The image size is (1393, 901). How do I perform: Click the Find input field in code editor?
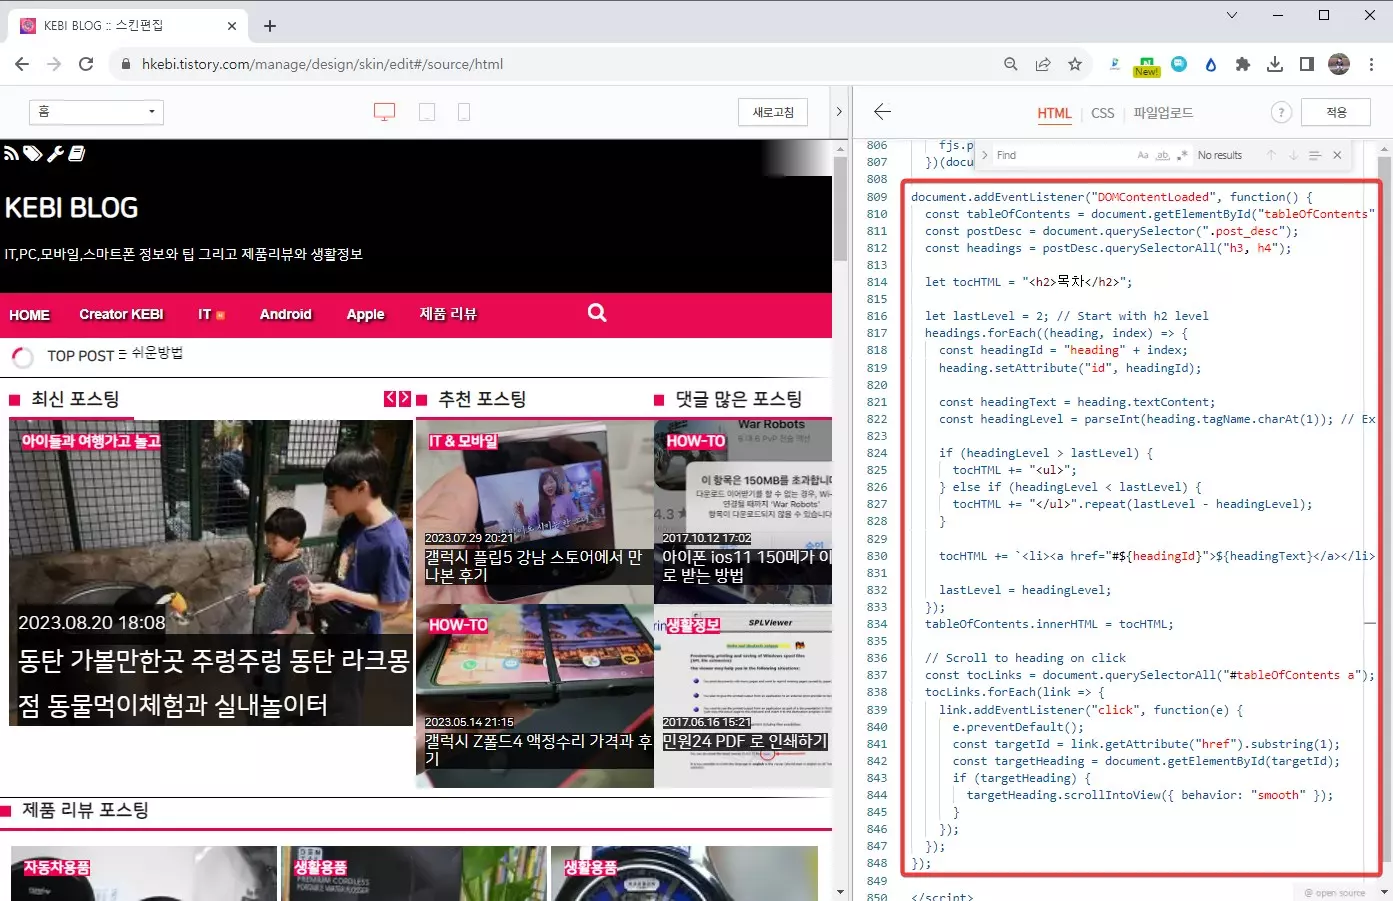pos(1062,155)
